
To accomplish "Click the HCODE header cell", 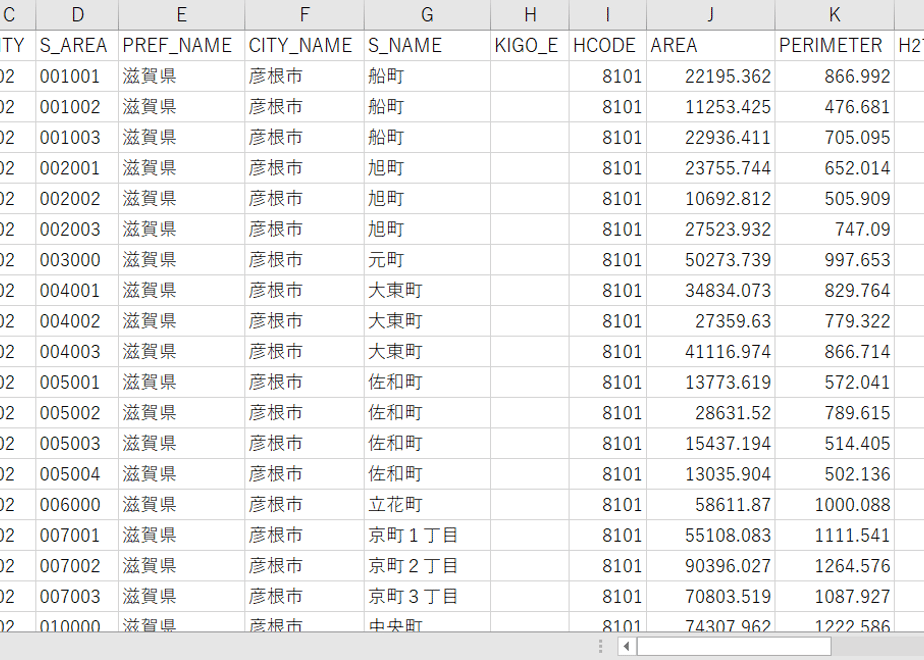I will (x=608, y=45).
